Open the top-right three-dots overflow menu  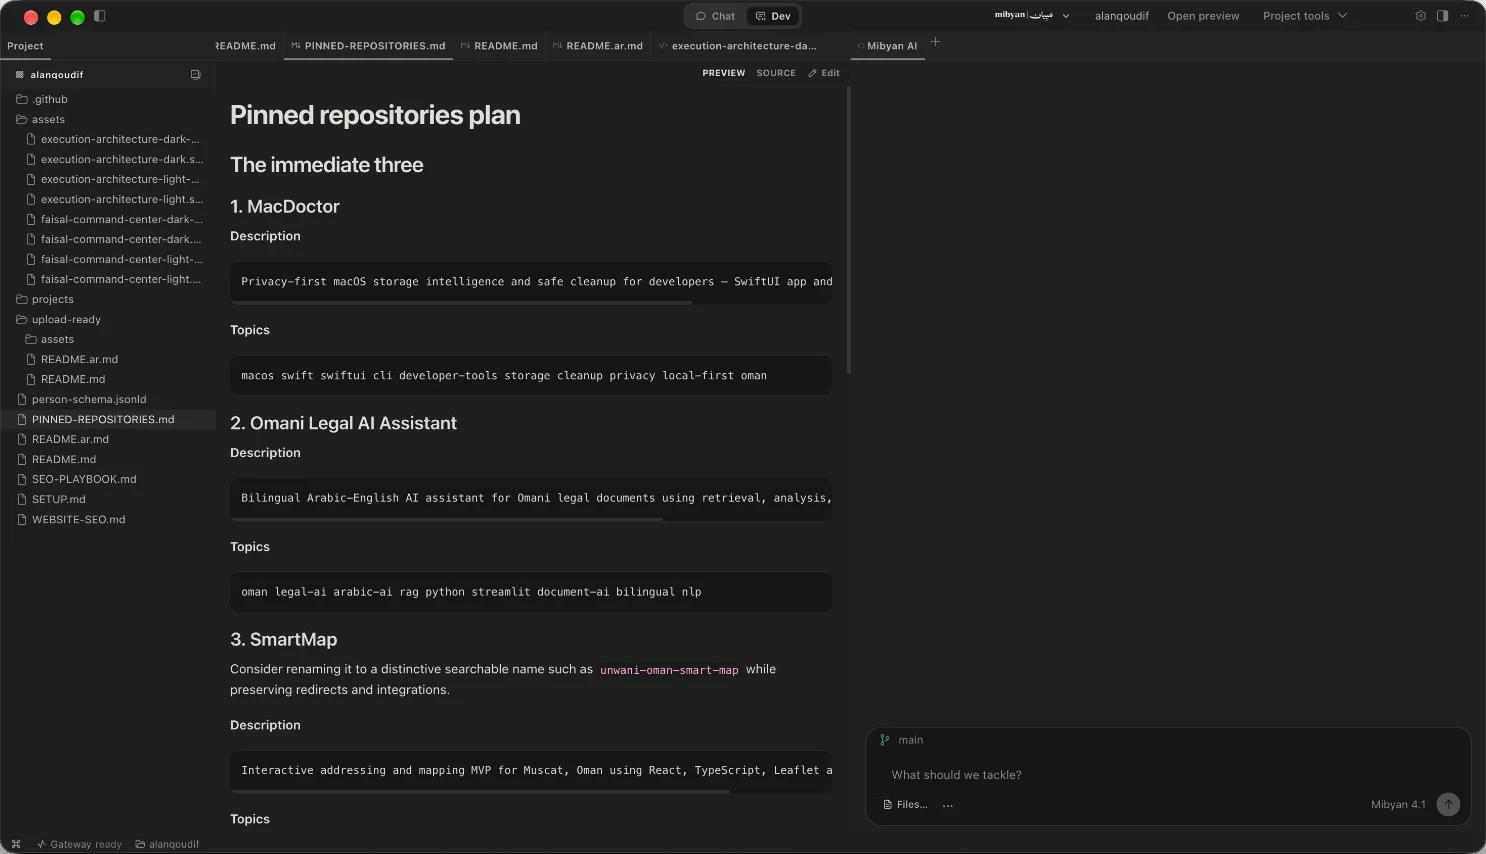[1464, 16]
